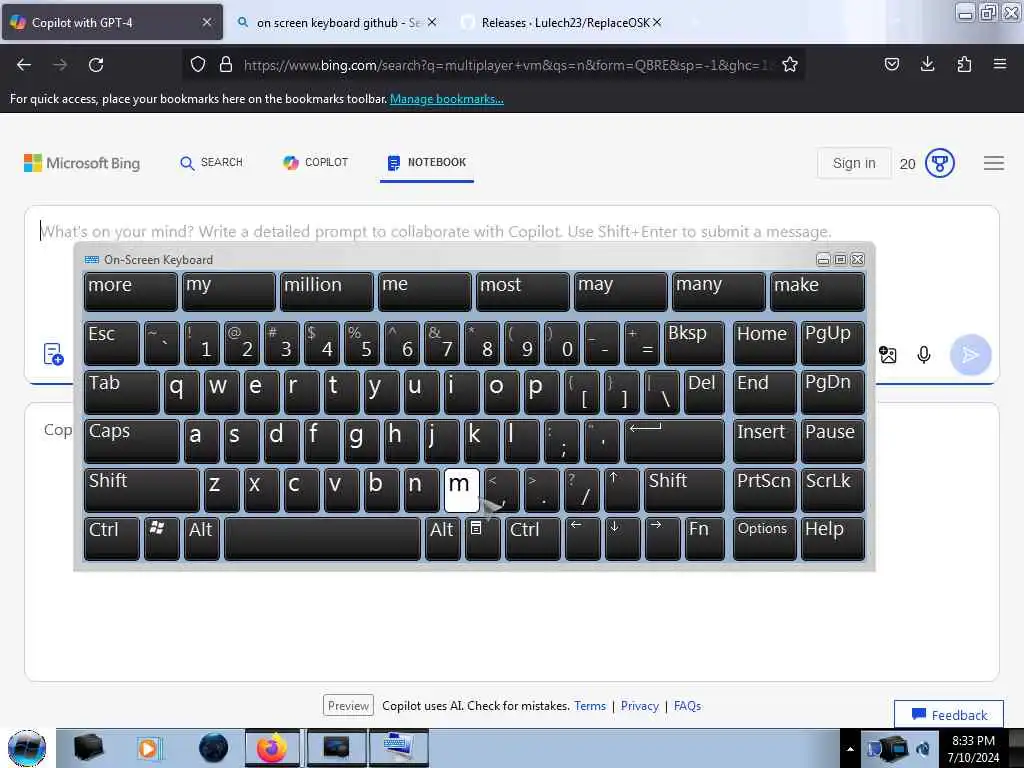This screenshot has width=1024, height=768.
Task: Open the Firefox downloads icon
Action: pos(927,64)
